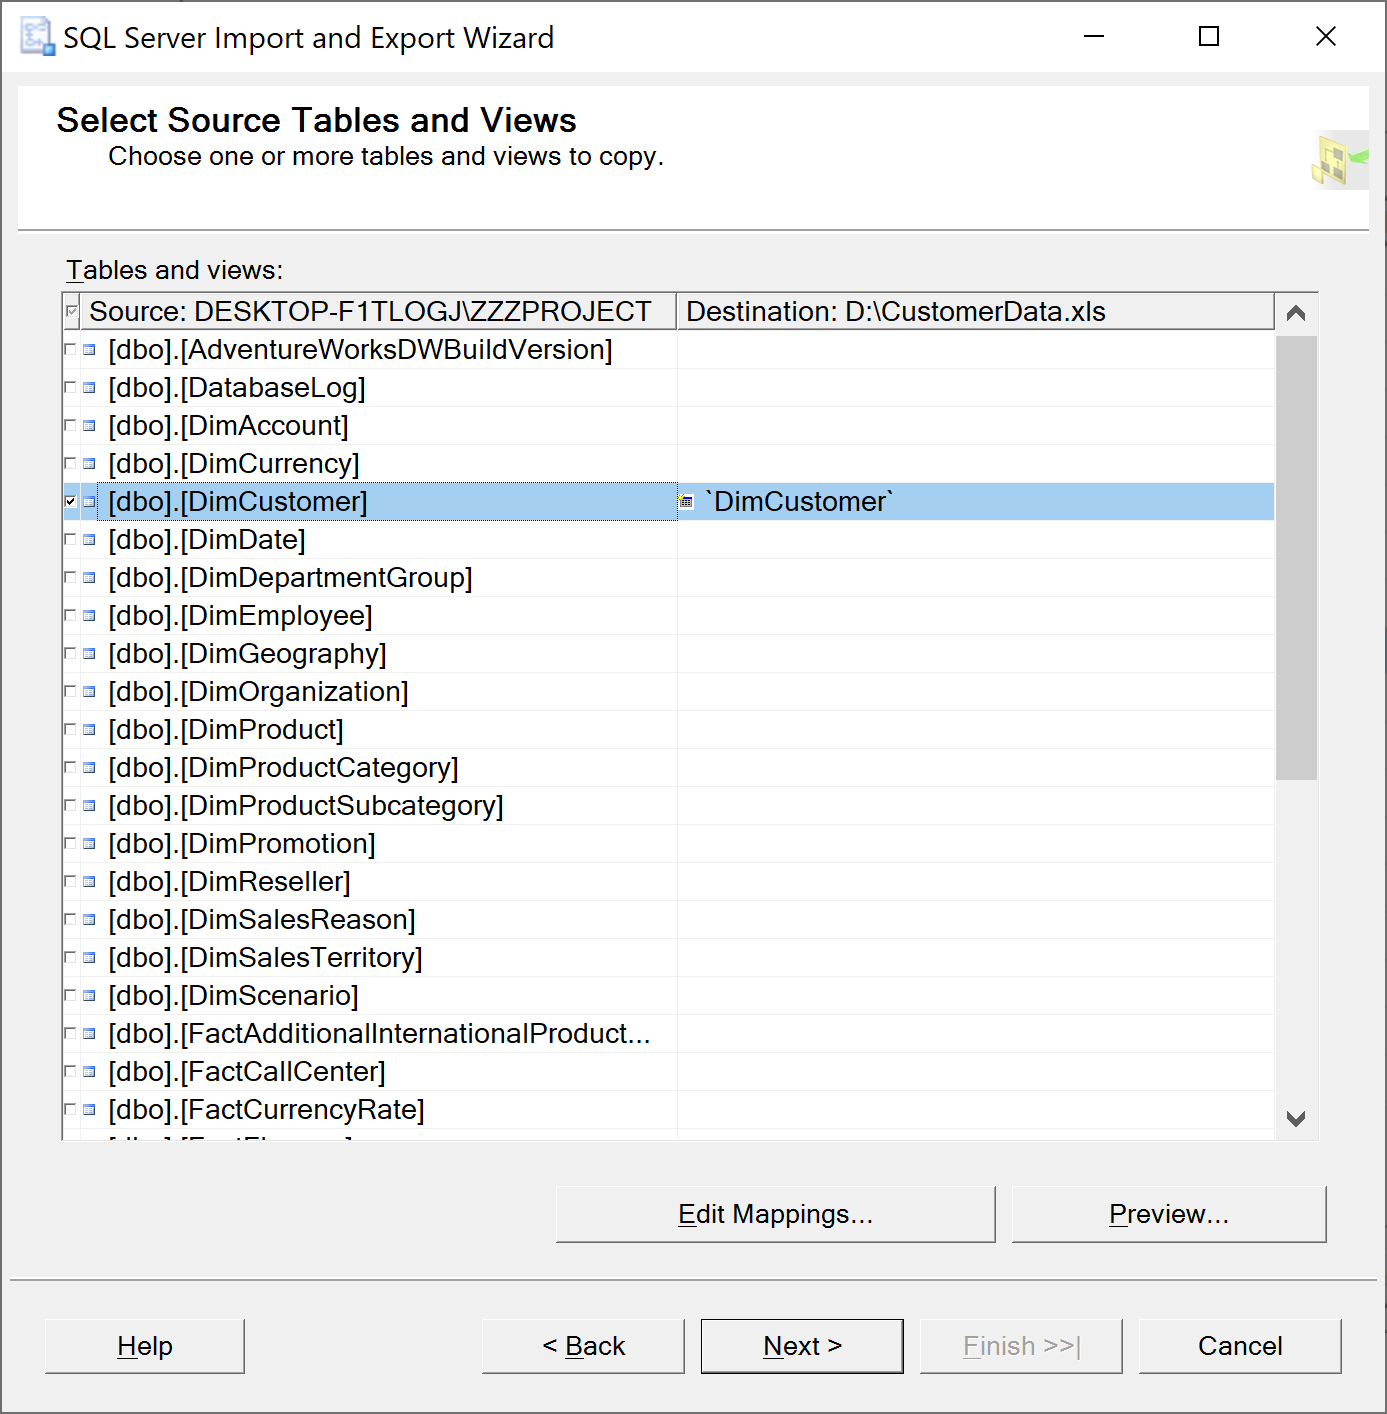1387x1414 pixels.
Task: Click the wizard icon in the title bar
Action: pos(37,37)
